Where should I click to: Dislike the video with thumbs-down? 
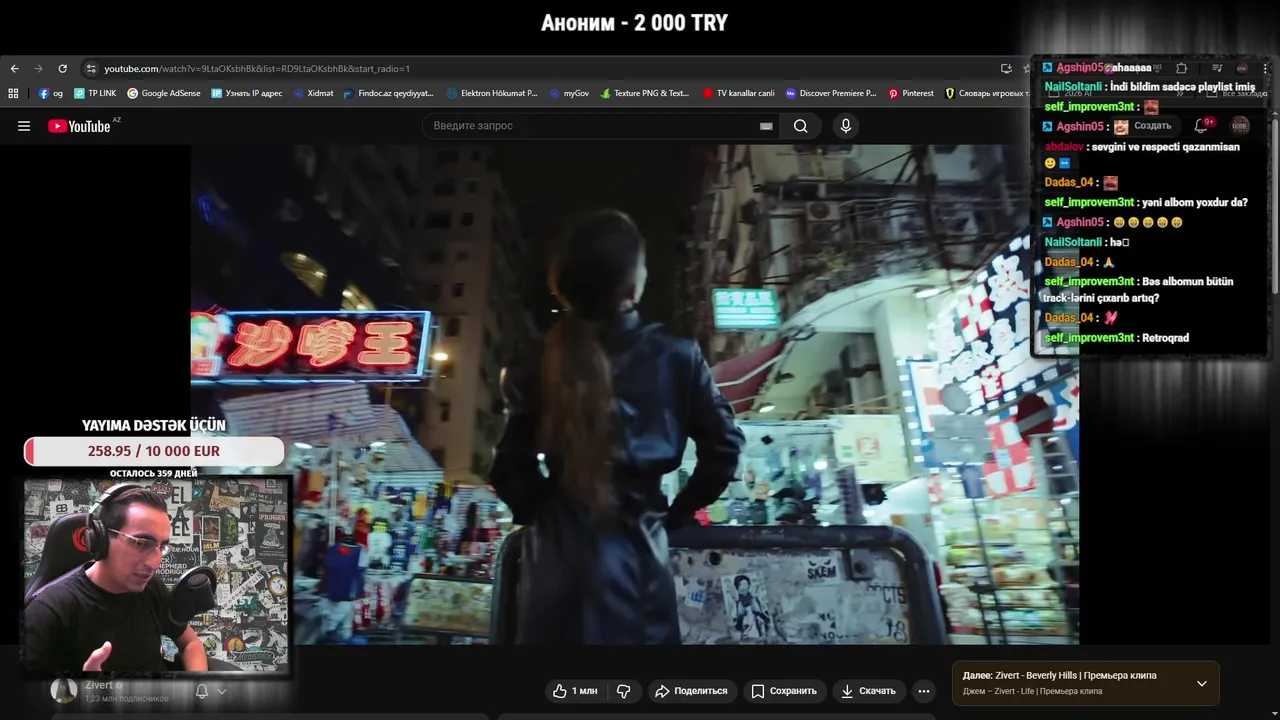(623, 691)
